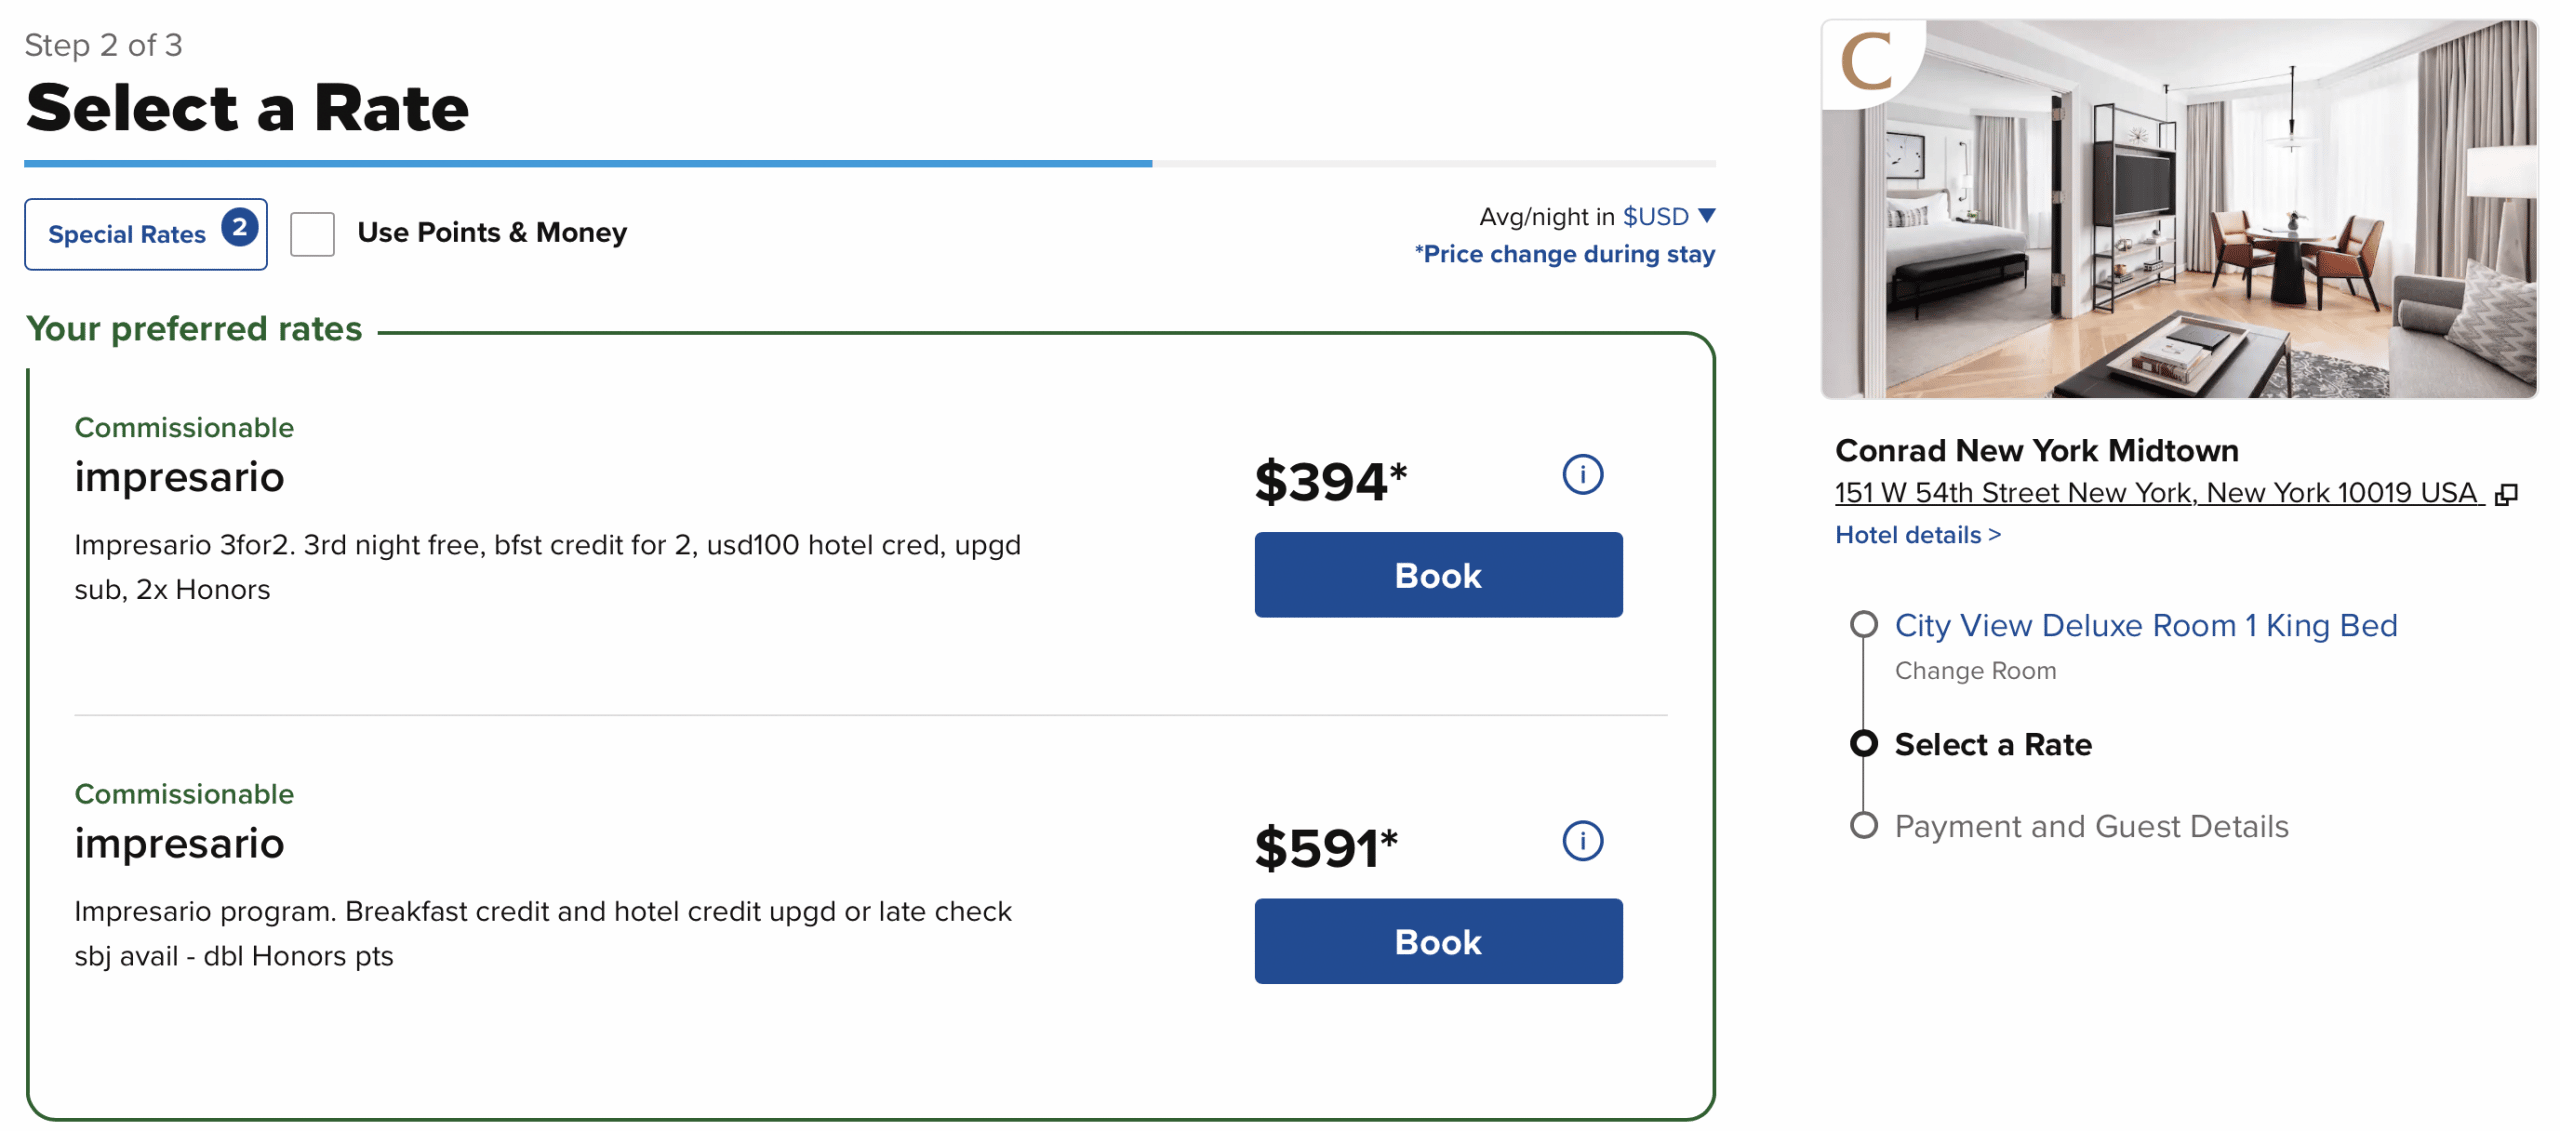This screenshot has width=2560, height=1131.
Task: Click the room selection step circle
Action: tap(1863, 625)
